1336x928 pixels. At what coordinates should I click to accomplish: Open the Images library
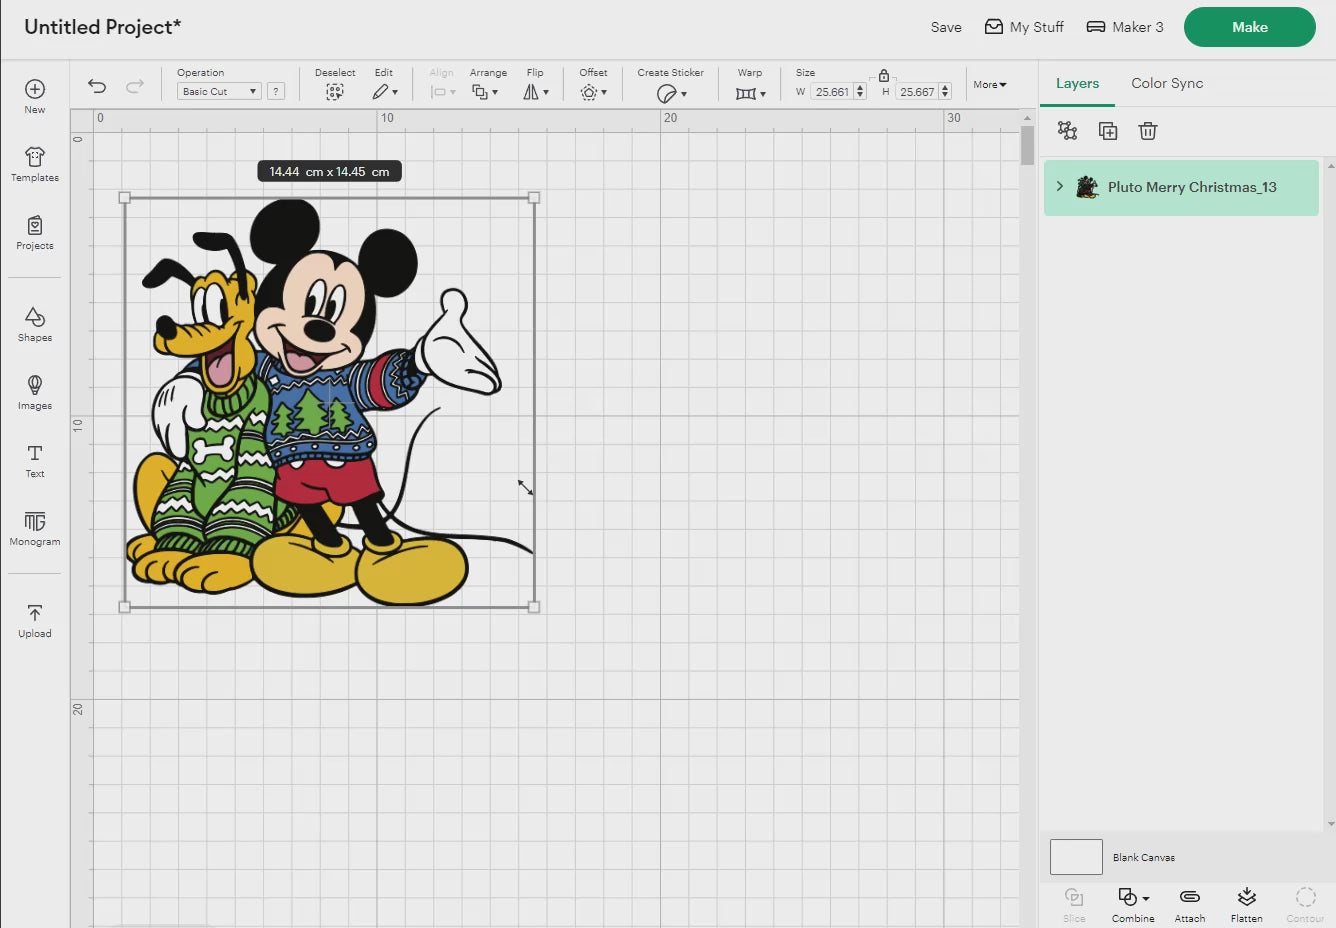click(35, 392)
